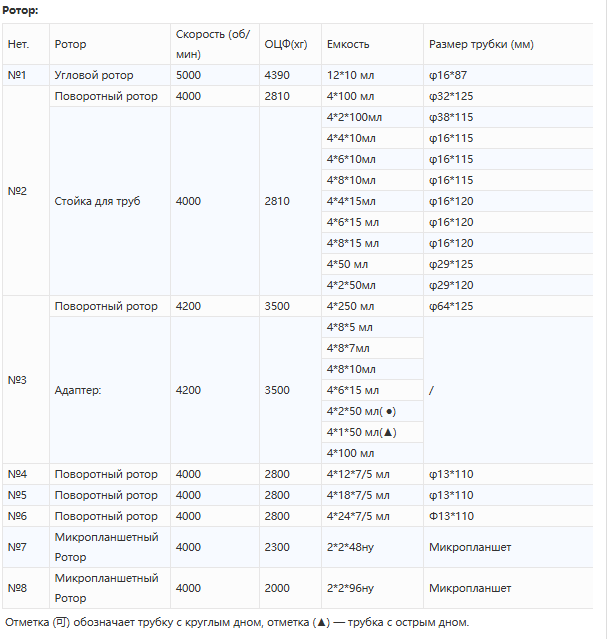610x639 pixels.
Task: Select the "φ38*115" tube size cell
Action: point(451,117)
